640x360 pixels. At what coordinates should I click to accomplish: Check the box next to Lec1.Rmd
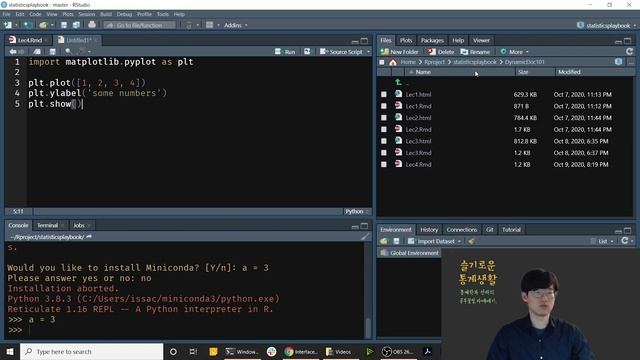[x=384, y=106]
